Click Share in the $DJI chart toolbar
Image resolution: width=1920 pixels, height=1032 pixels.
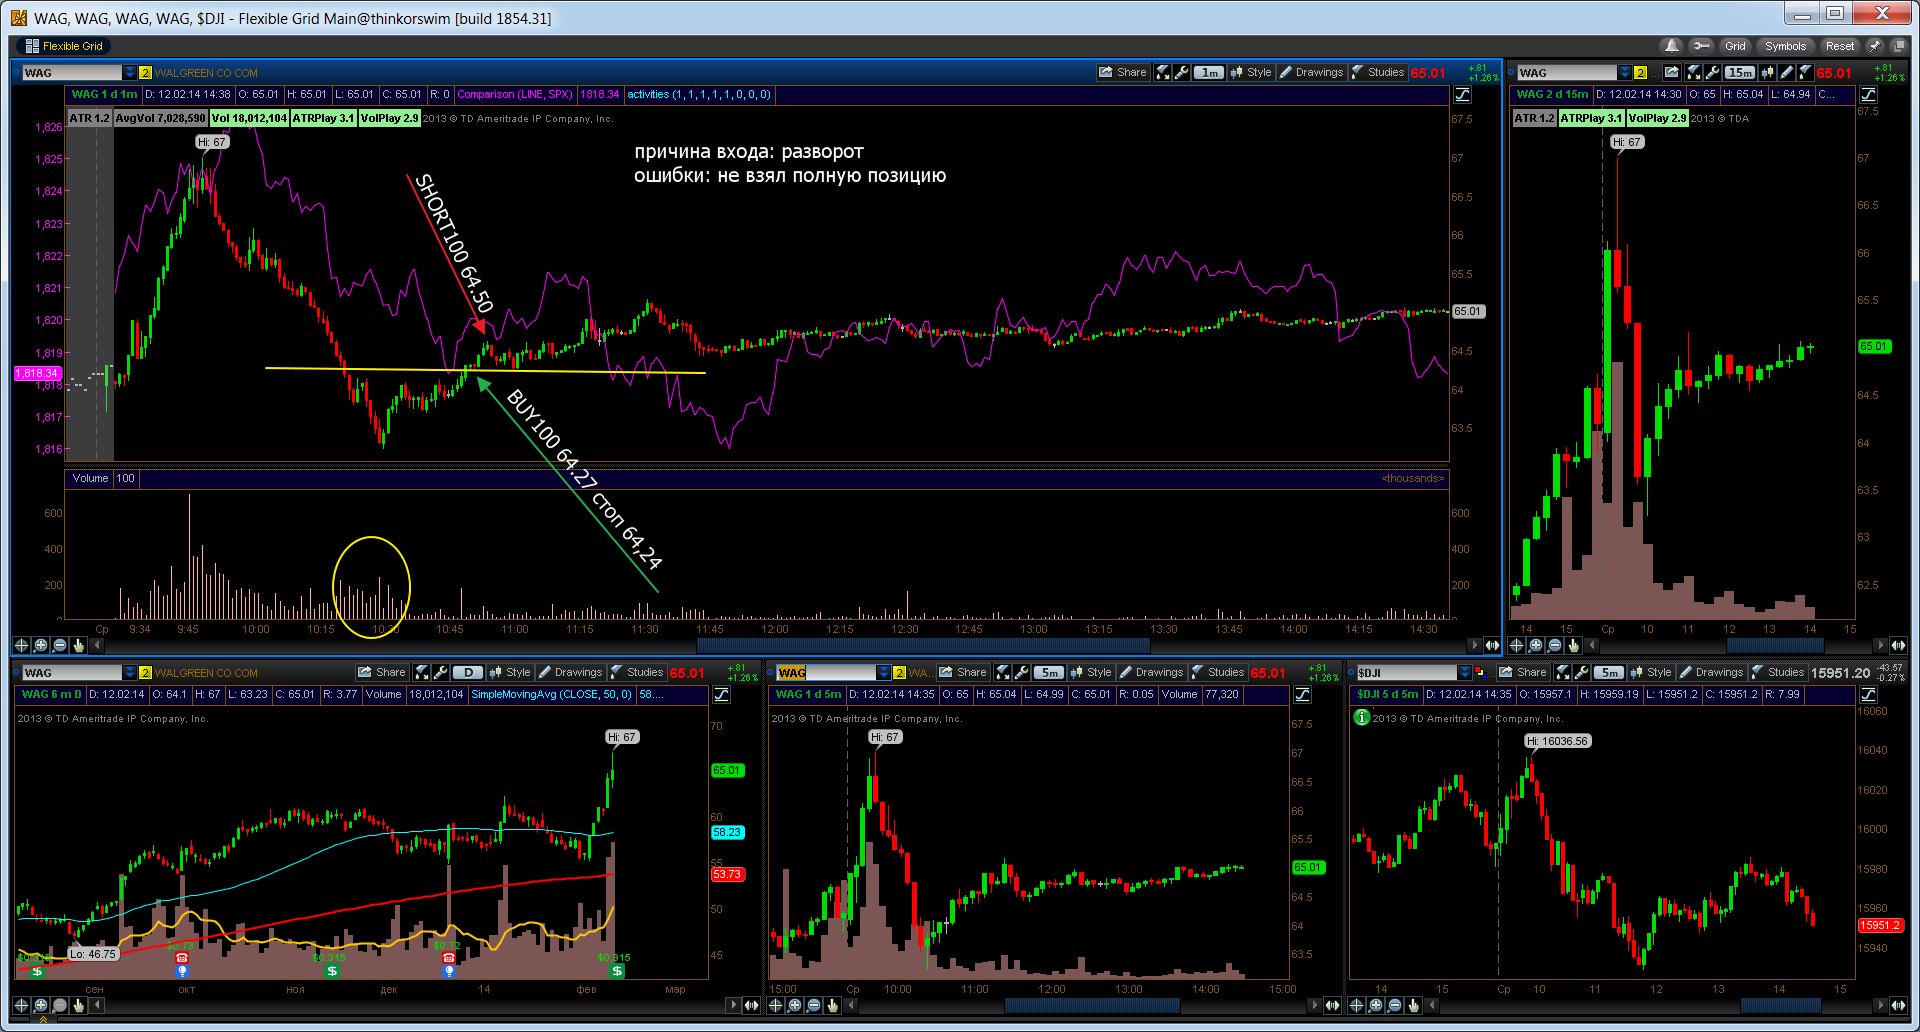click(1522, 672)
